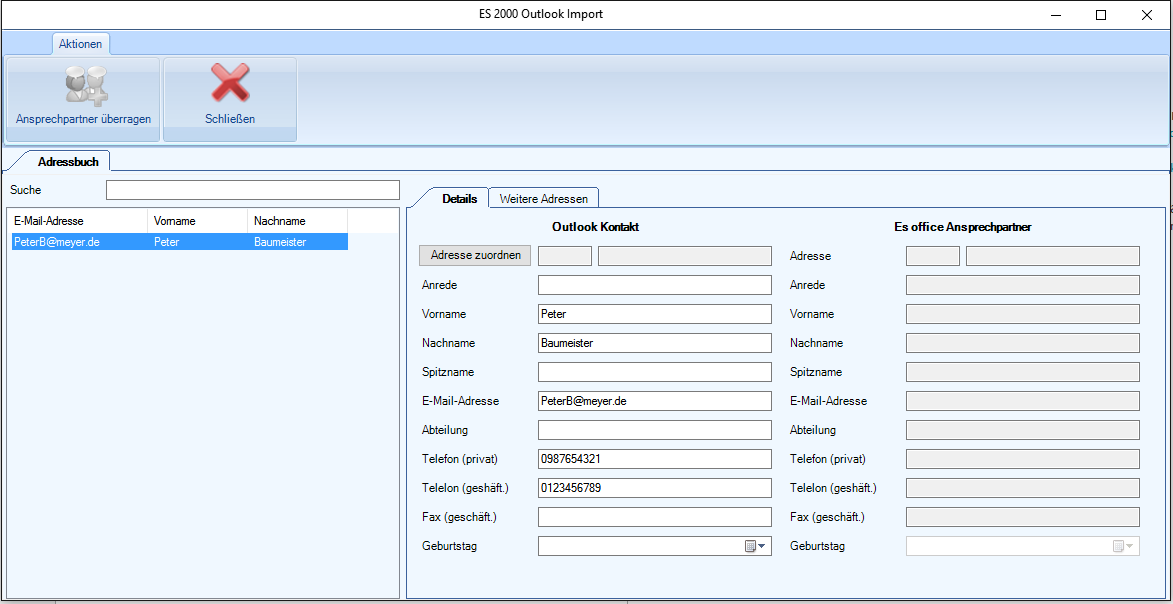Maximize the ES 2000 Outlook Import window
The height and width of the screenshot is (604, 1173).
[1101, 15]
